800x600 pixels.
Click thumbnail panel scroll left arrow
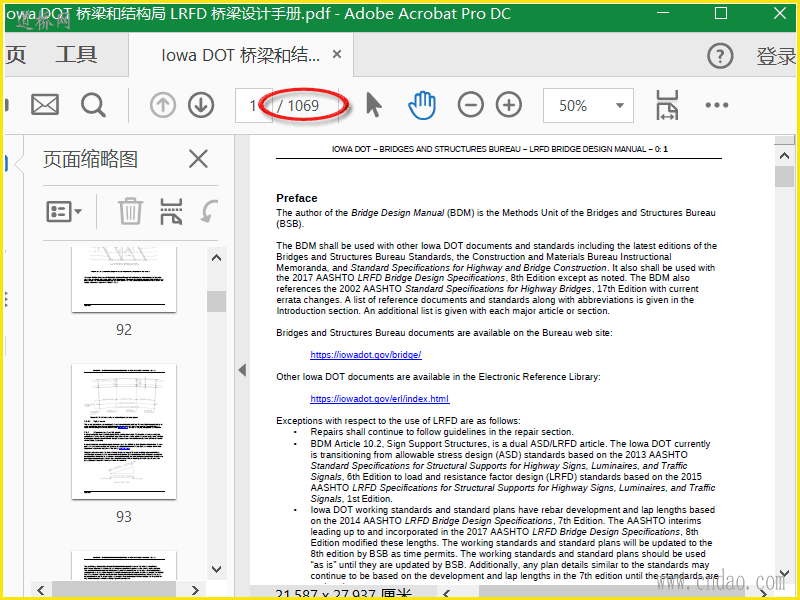point(41,590)
